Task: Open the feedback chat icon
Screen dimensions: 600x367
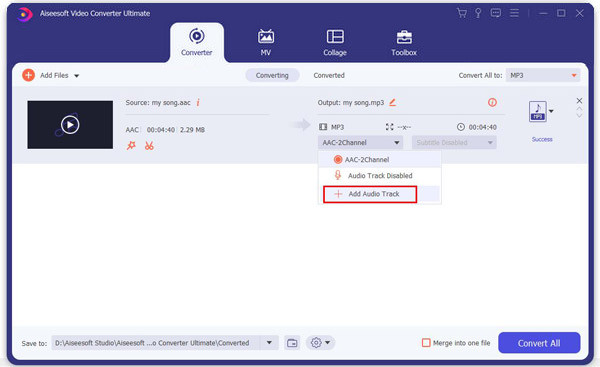Action: pos(496,13)
